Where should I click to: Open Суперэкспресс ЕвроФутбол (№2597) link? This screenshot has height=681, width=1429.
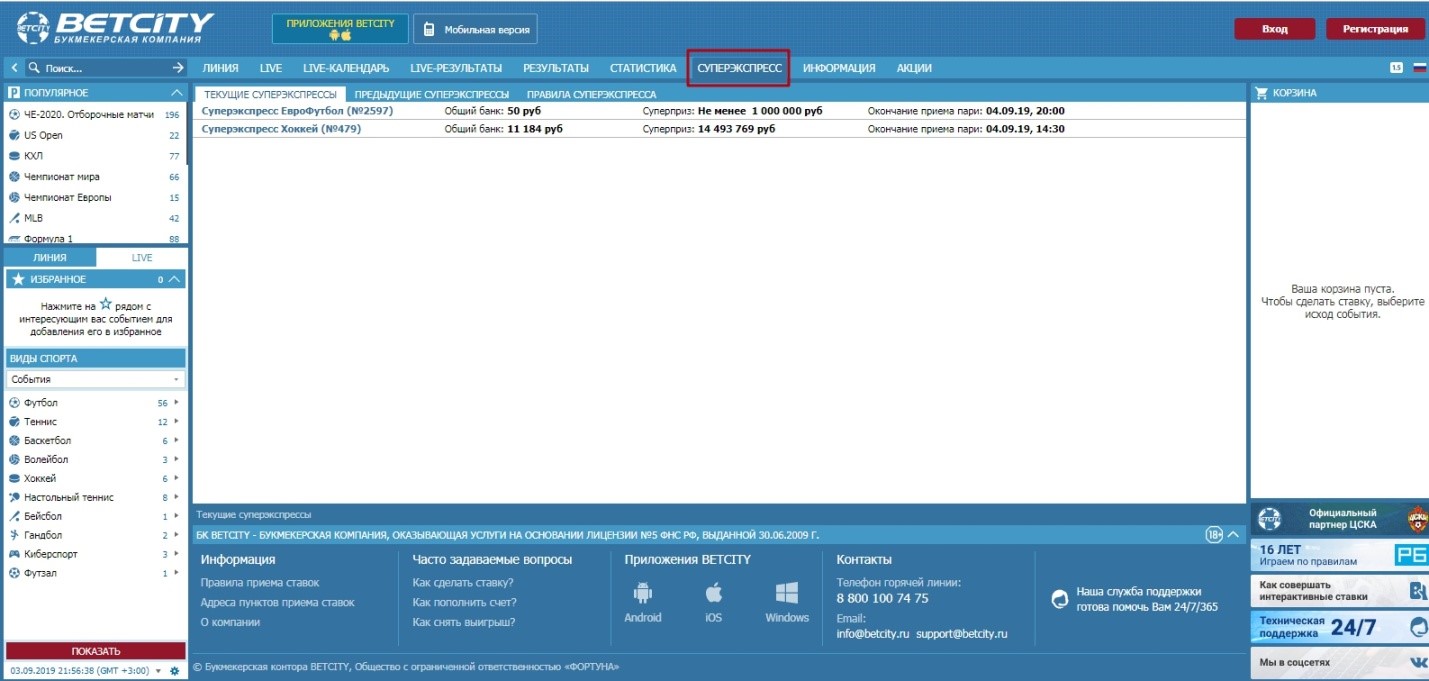(x=297, y=111)
